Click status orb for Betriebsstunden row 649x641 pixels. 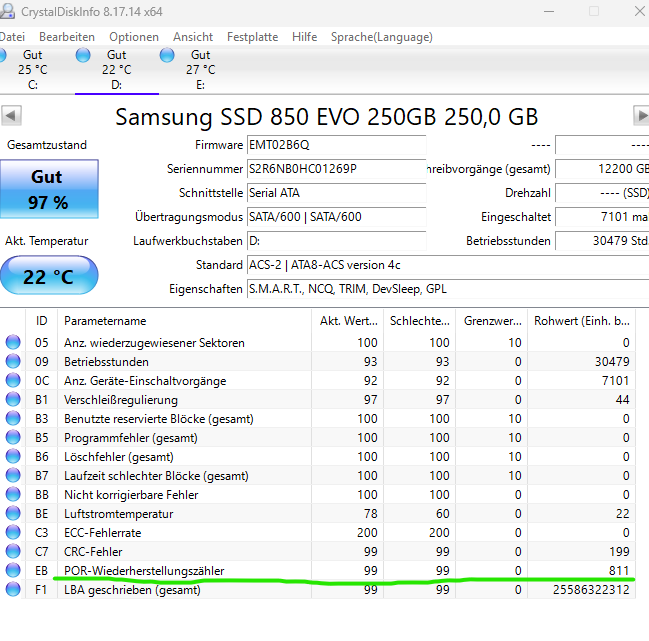click(x=13, y=361)
